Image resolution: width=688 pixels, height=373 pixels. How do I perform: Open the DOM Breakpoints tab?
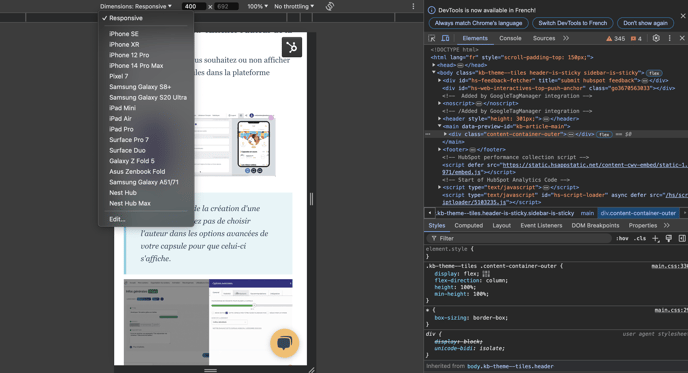[x=595, y=225]
